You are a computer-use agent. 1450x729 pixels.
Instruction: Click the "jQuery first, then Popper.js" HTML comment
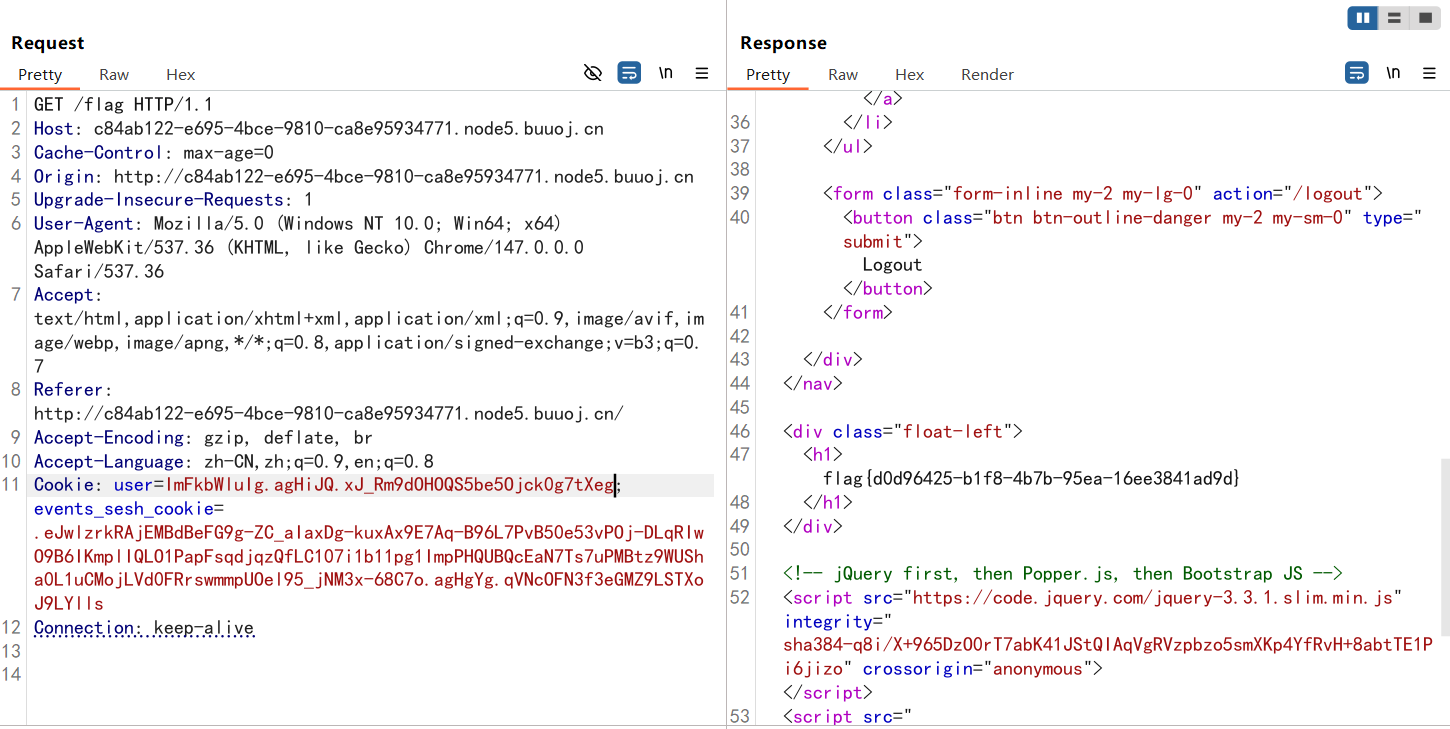point(1063,574)
